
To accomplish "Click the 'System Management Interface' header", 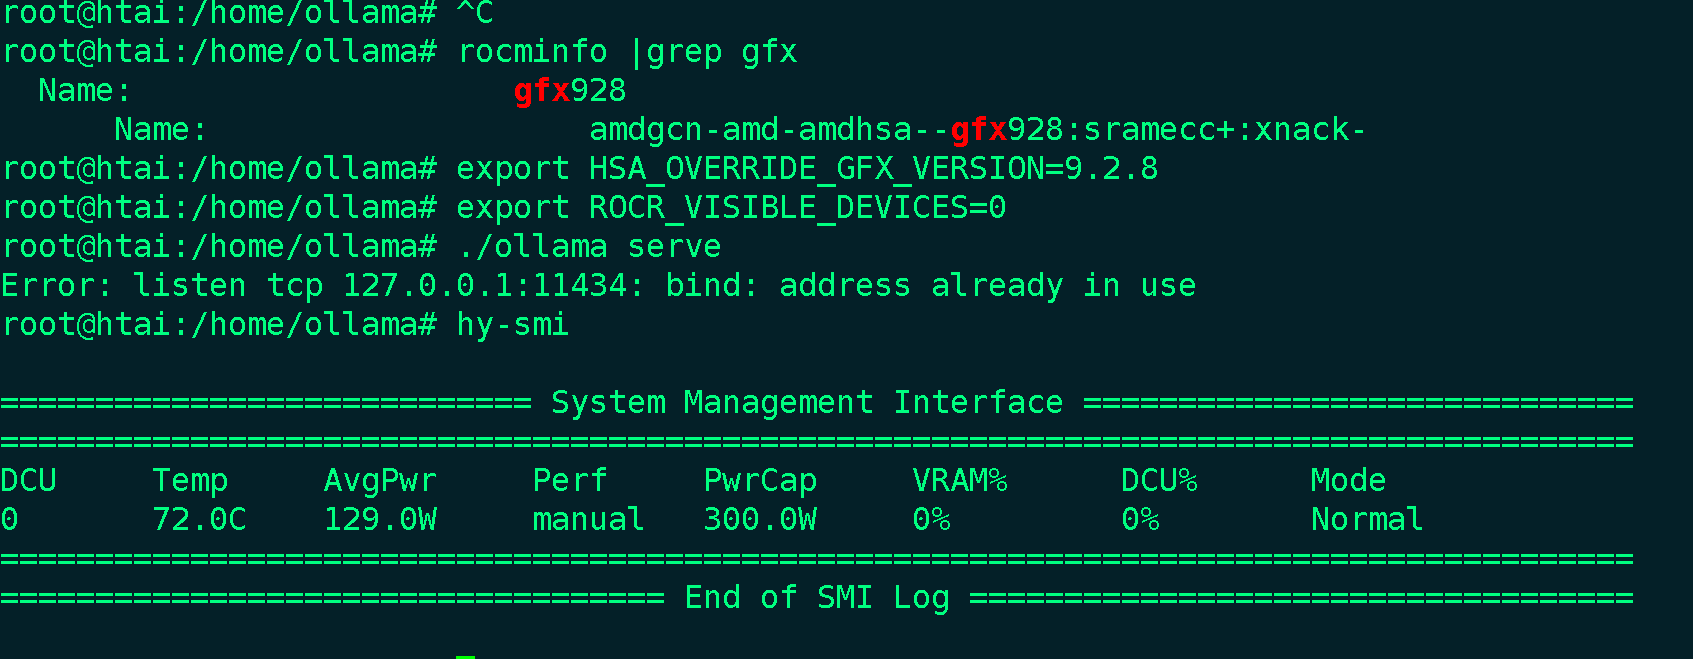I will point(807,403).
